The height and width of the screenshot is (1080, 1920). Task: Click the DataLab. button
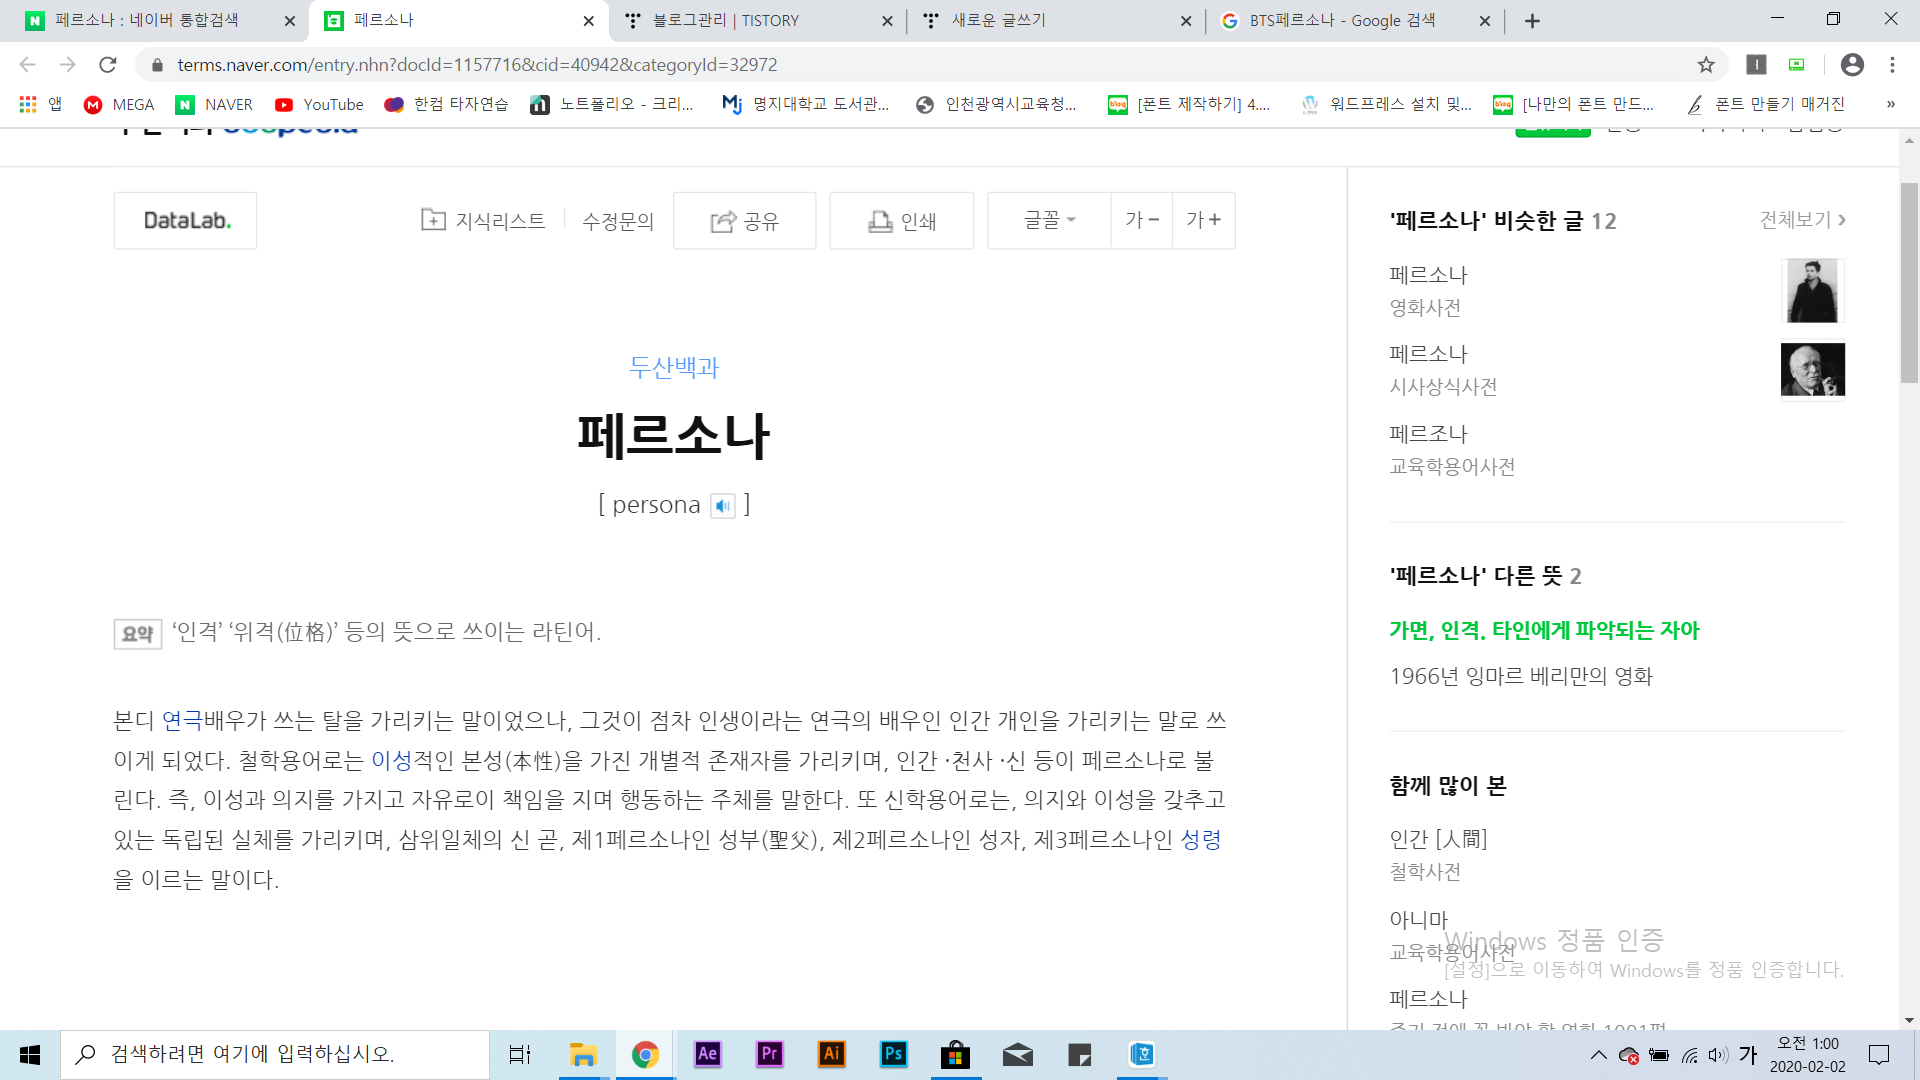[x=186, y=221]
